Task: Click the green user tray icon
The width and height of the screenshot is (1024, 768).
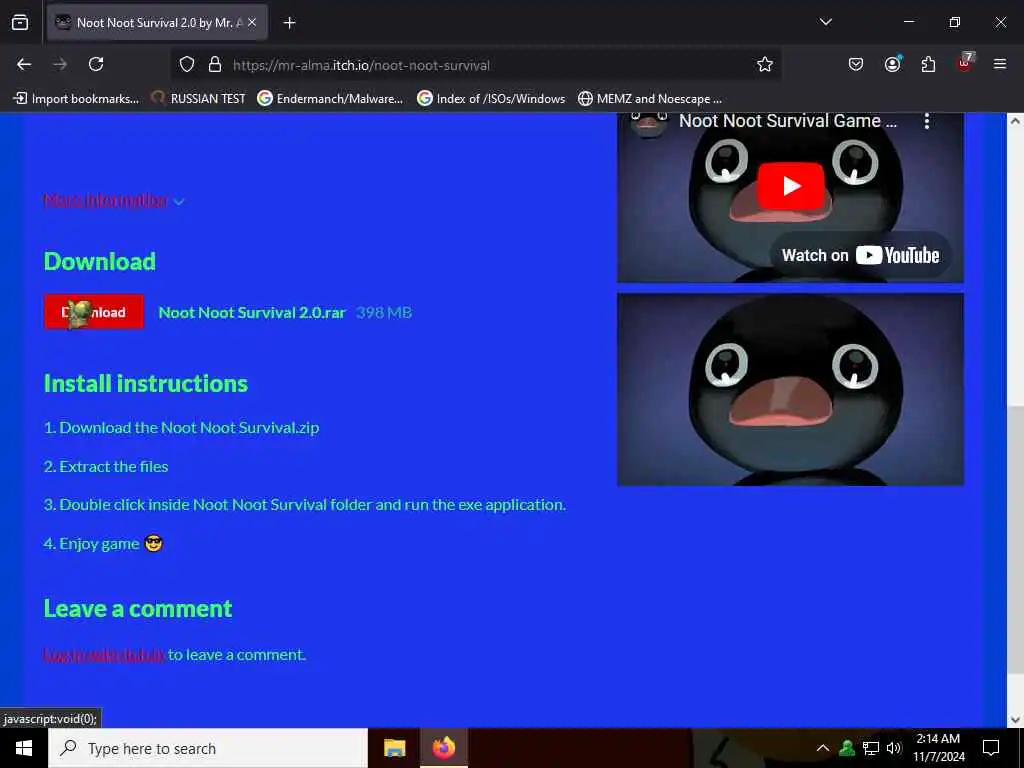Action: click(x=846, y=748)
